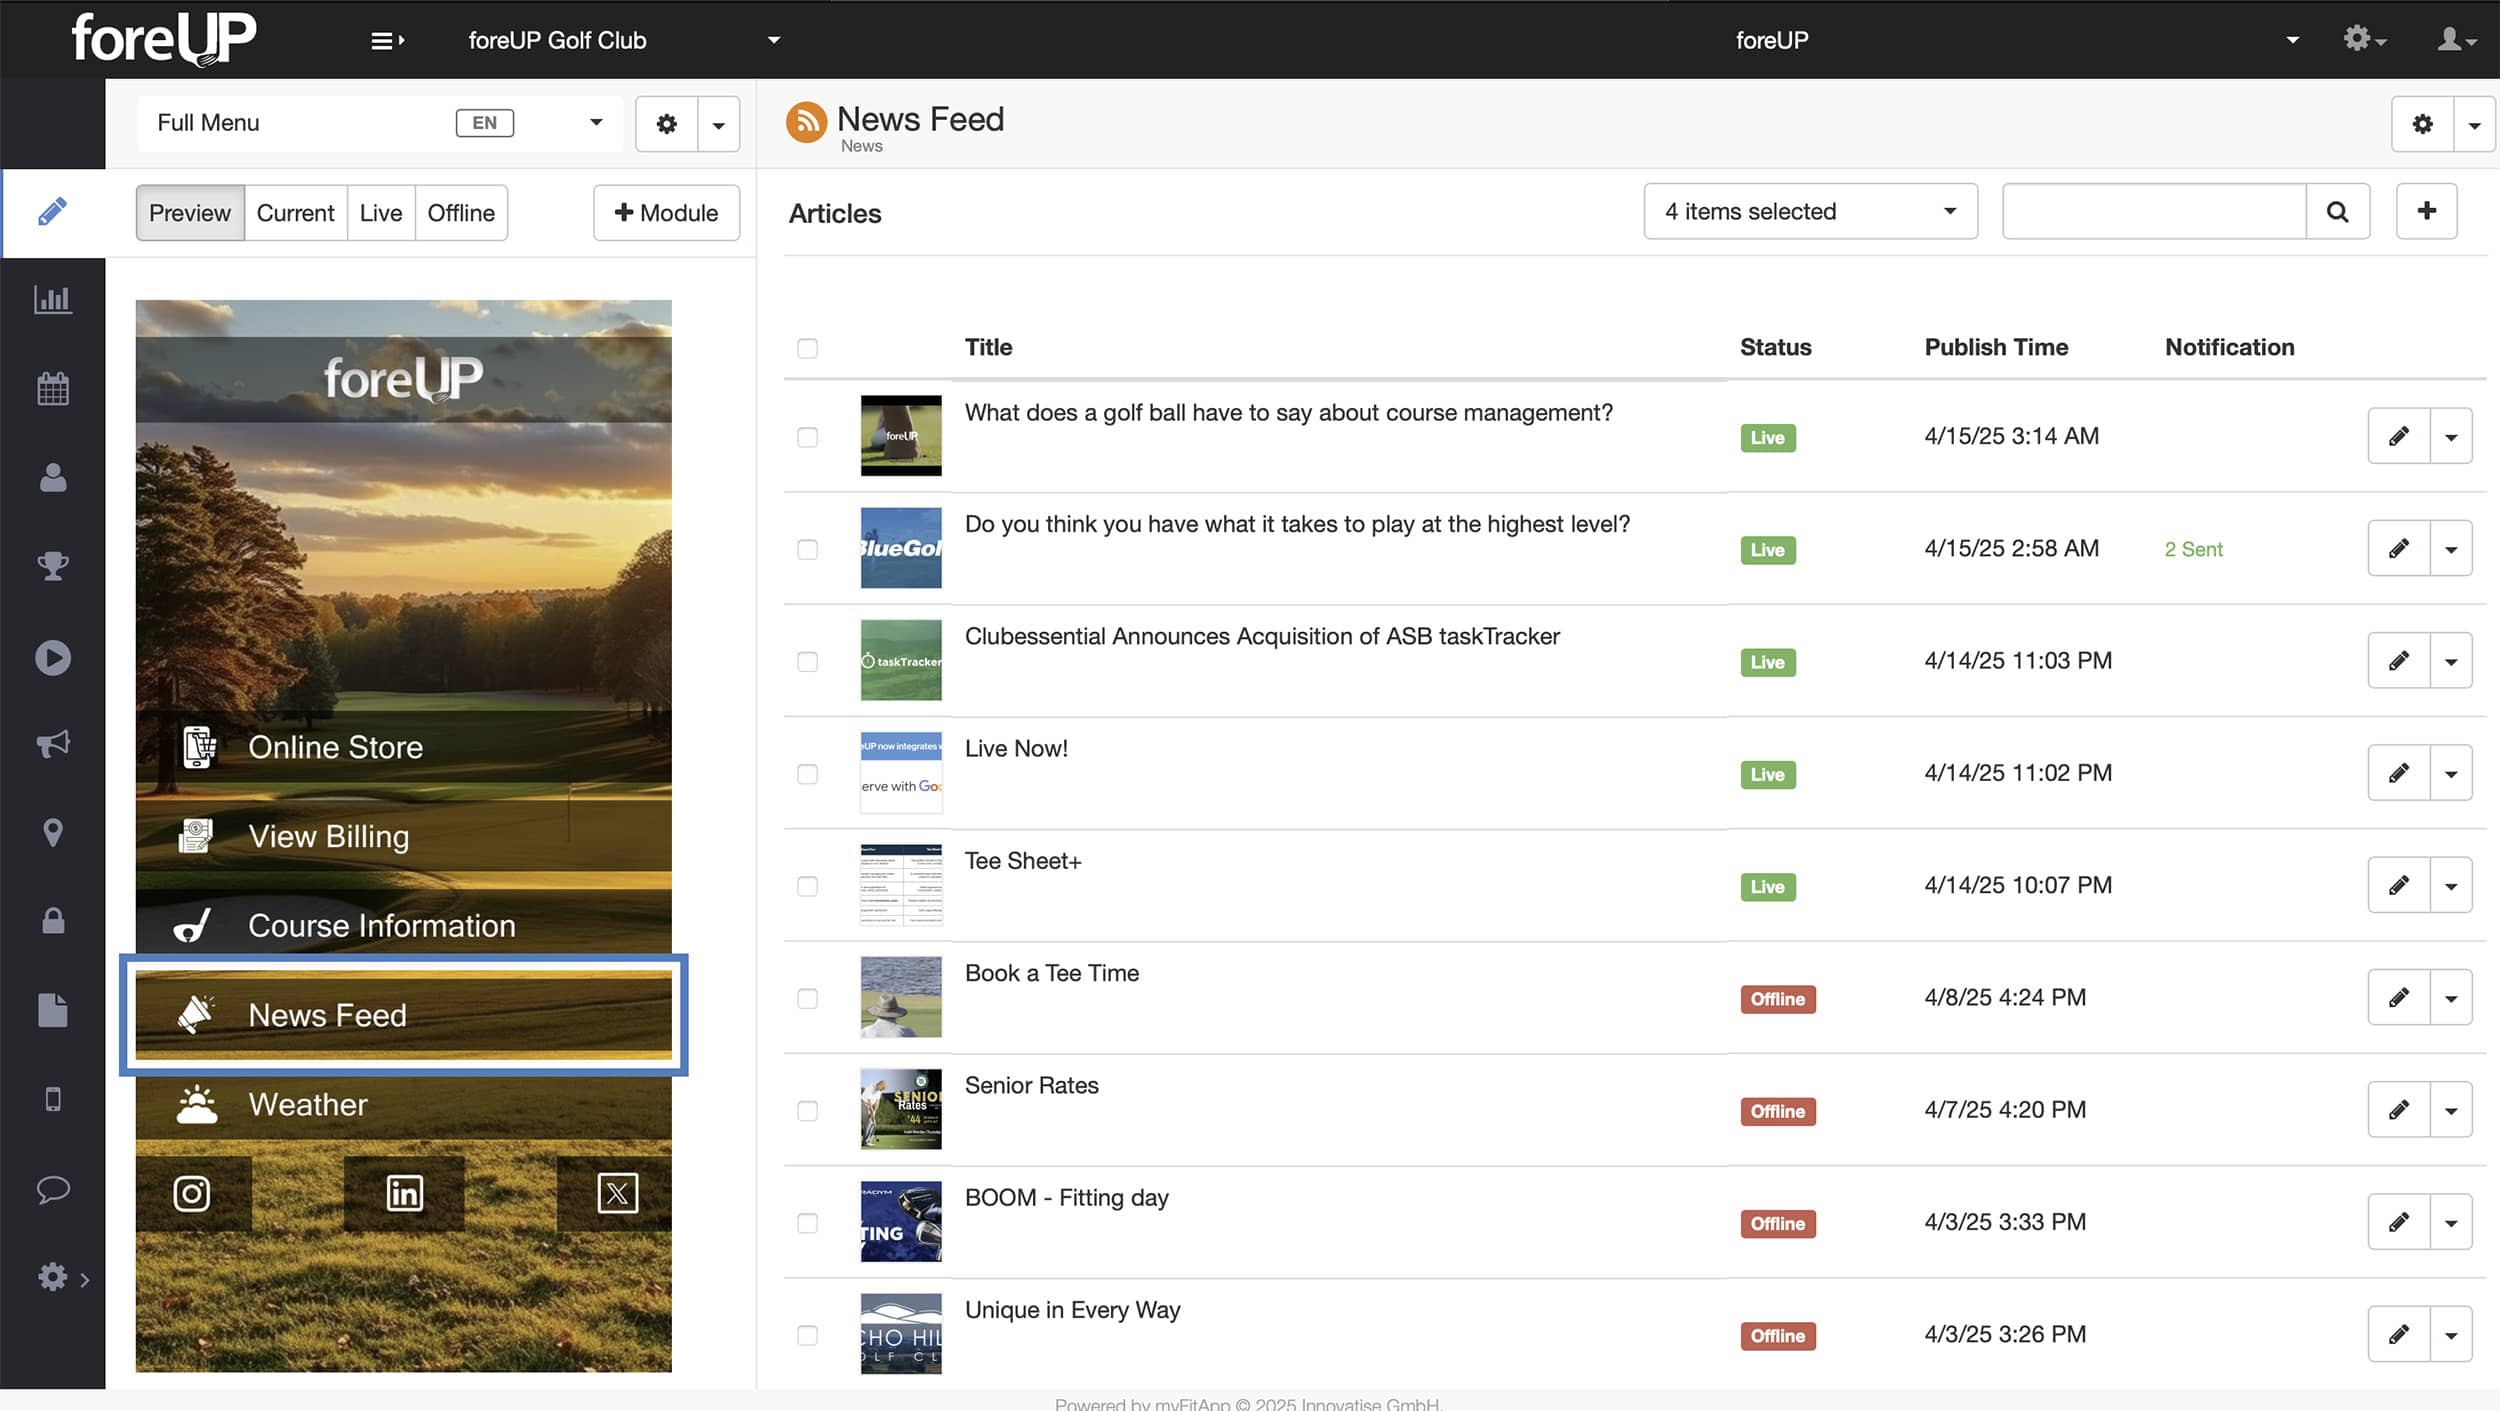This screenshot has height=1411, width=2500.
Task: Tap the LinkedIn icon in app preview
Action: click(404, 1193)
